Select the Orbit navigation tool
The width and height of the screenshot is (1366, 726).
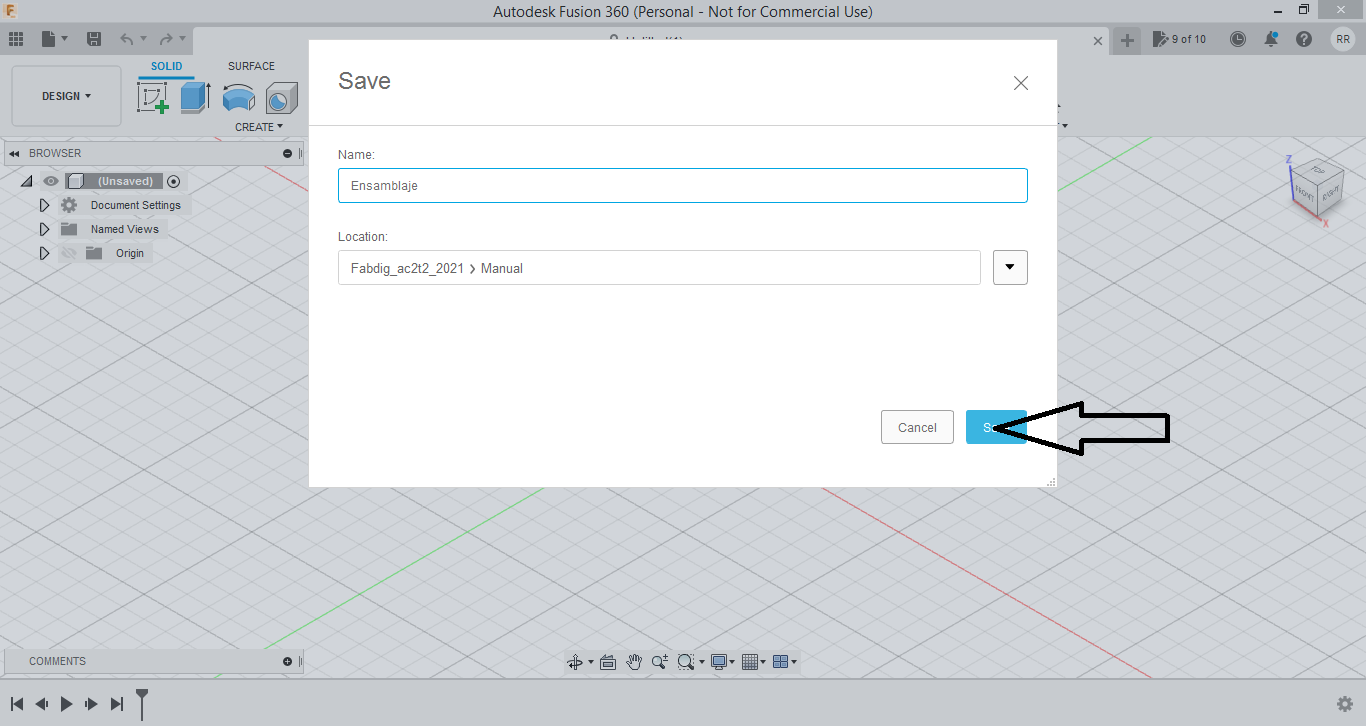click(575, 662)
